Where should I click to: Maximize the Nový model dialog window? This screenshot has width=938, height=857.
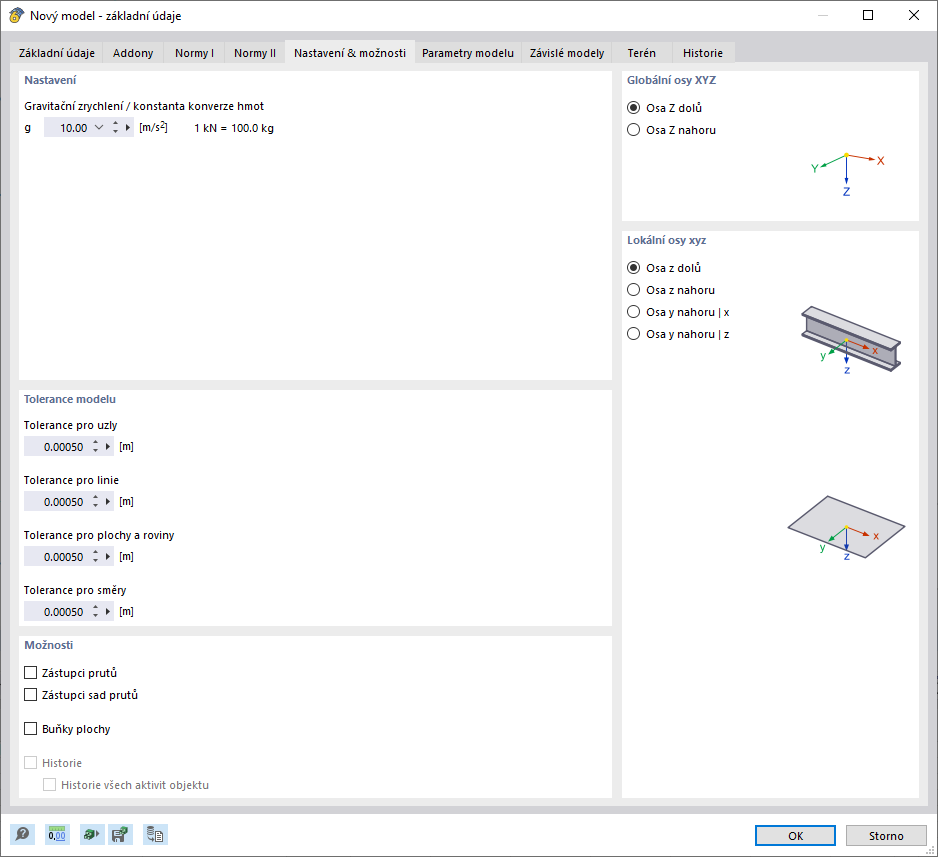868,16
